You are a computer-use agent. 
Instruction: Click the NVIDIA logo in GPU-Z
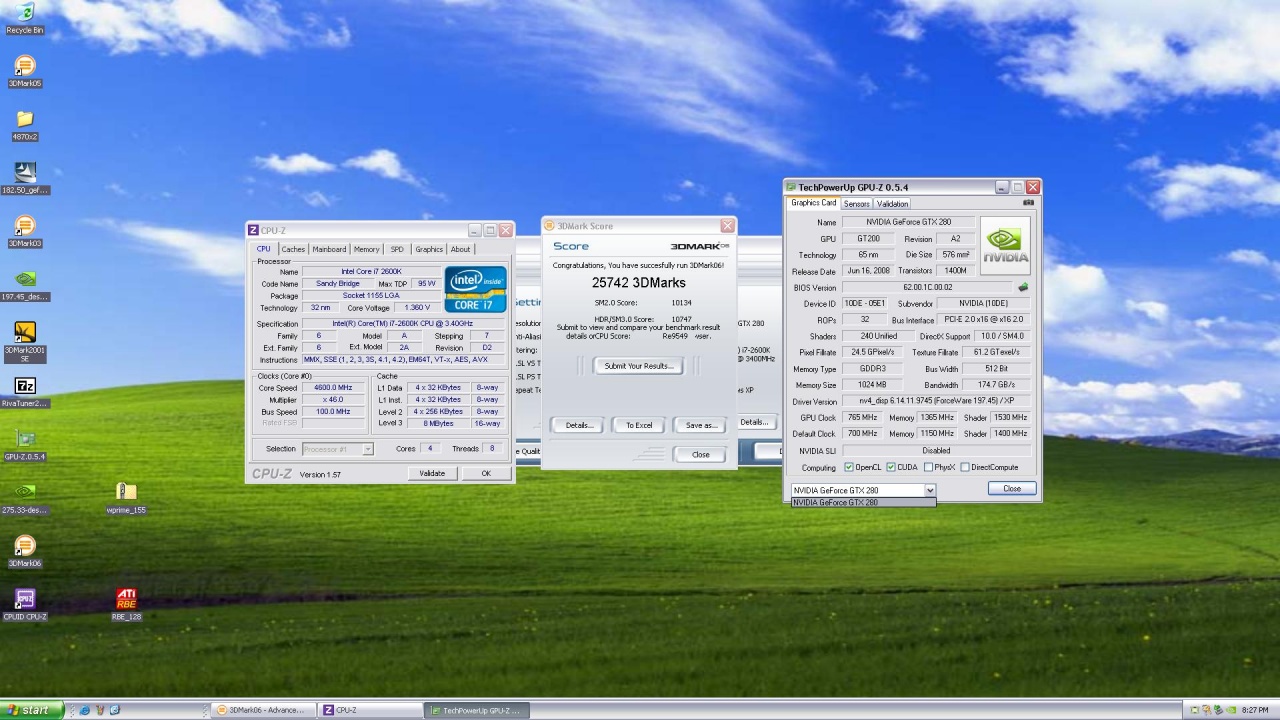coord(1004,245)
